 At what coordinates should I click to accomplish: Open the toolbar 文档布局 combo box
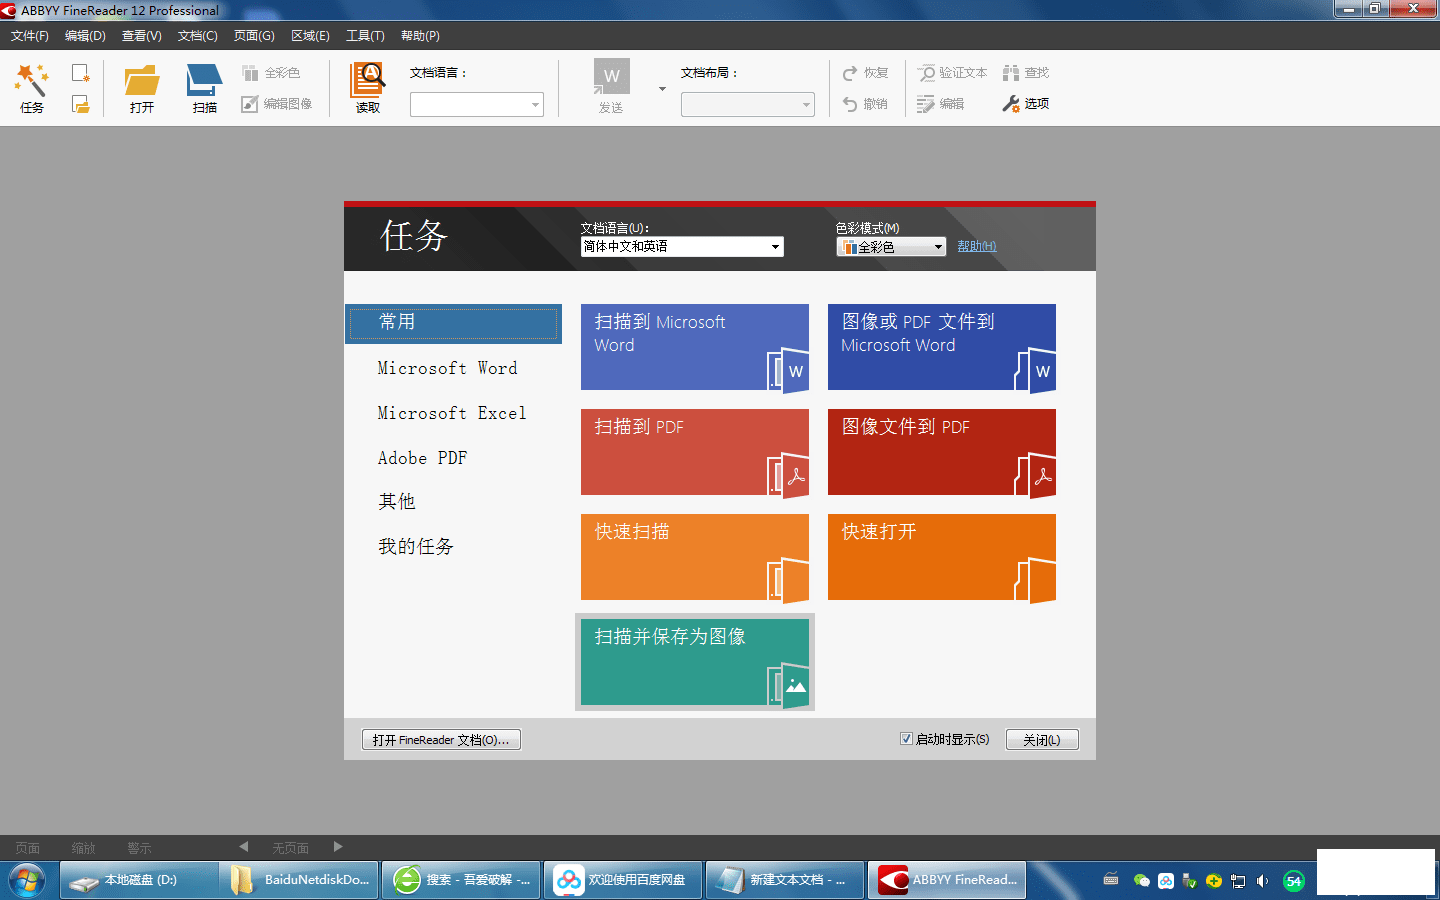(x=748, y=104)
